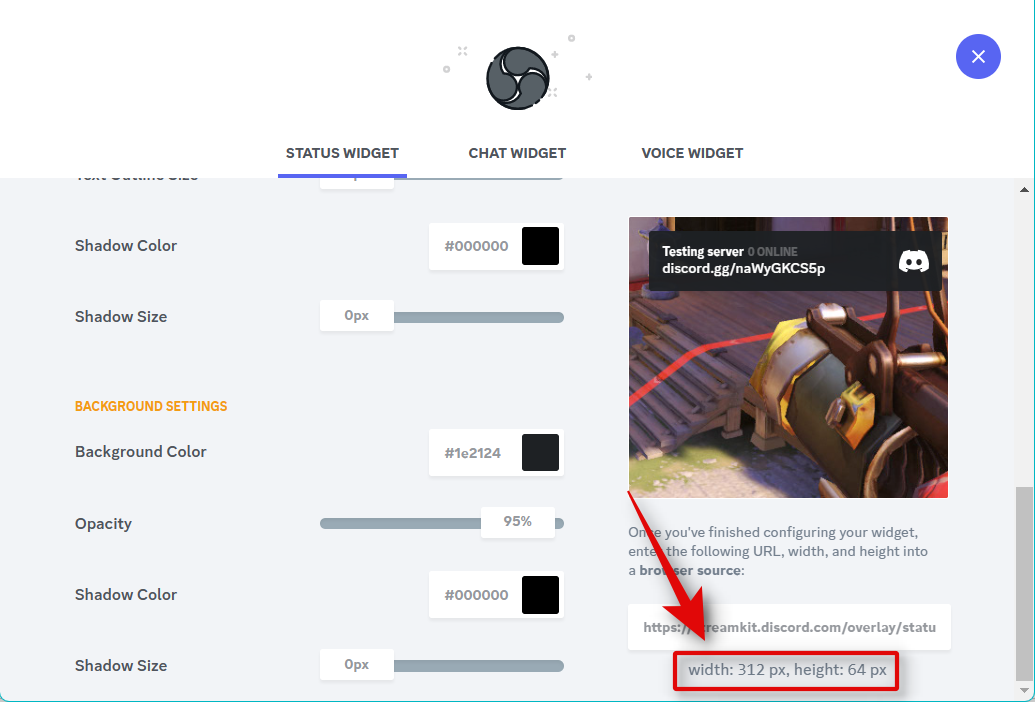
Task: Edit the Background Color #1e2124 hex field
Action: (x=473, y=453)
